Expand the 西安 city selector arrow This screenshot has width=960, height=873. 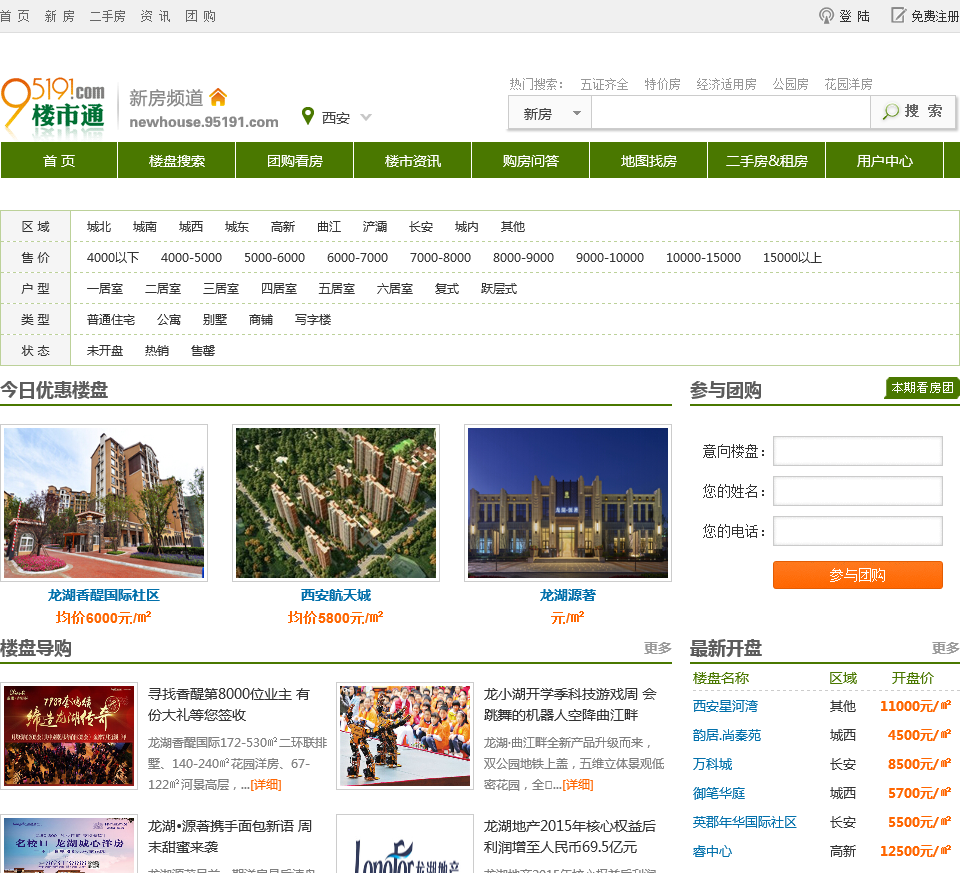[366, 117]
